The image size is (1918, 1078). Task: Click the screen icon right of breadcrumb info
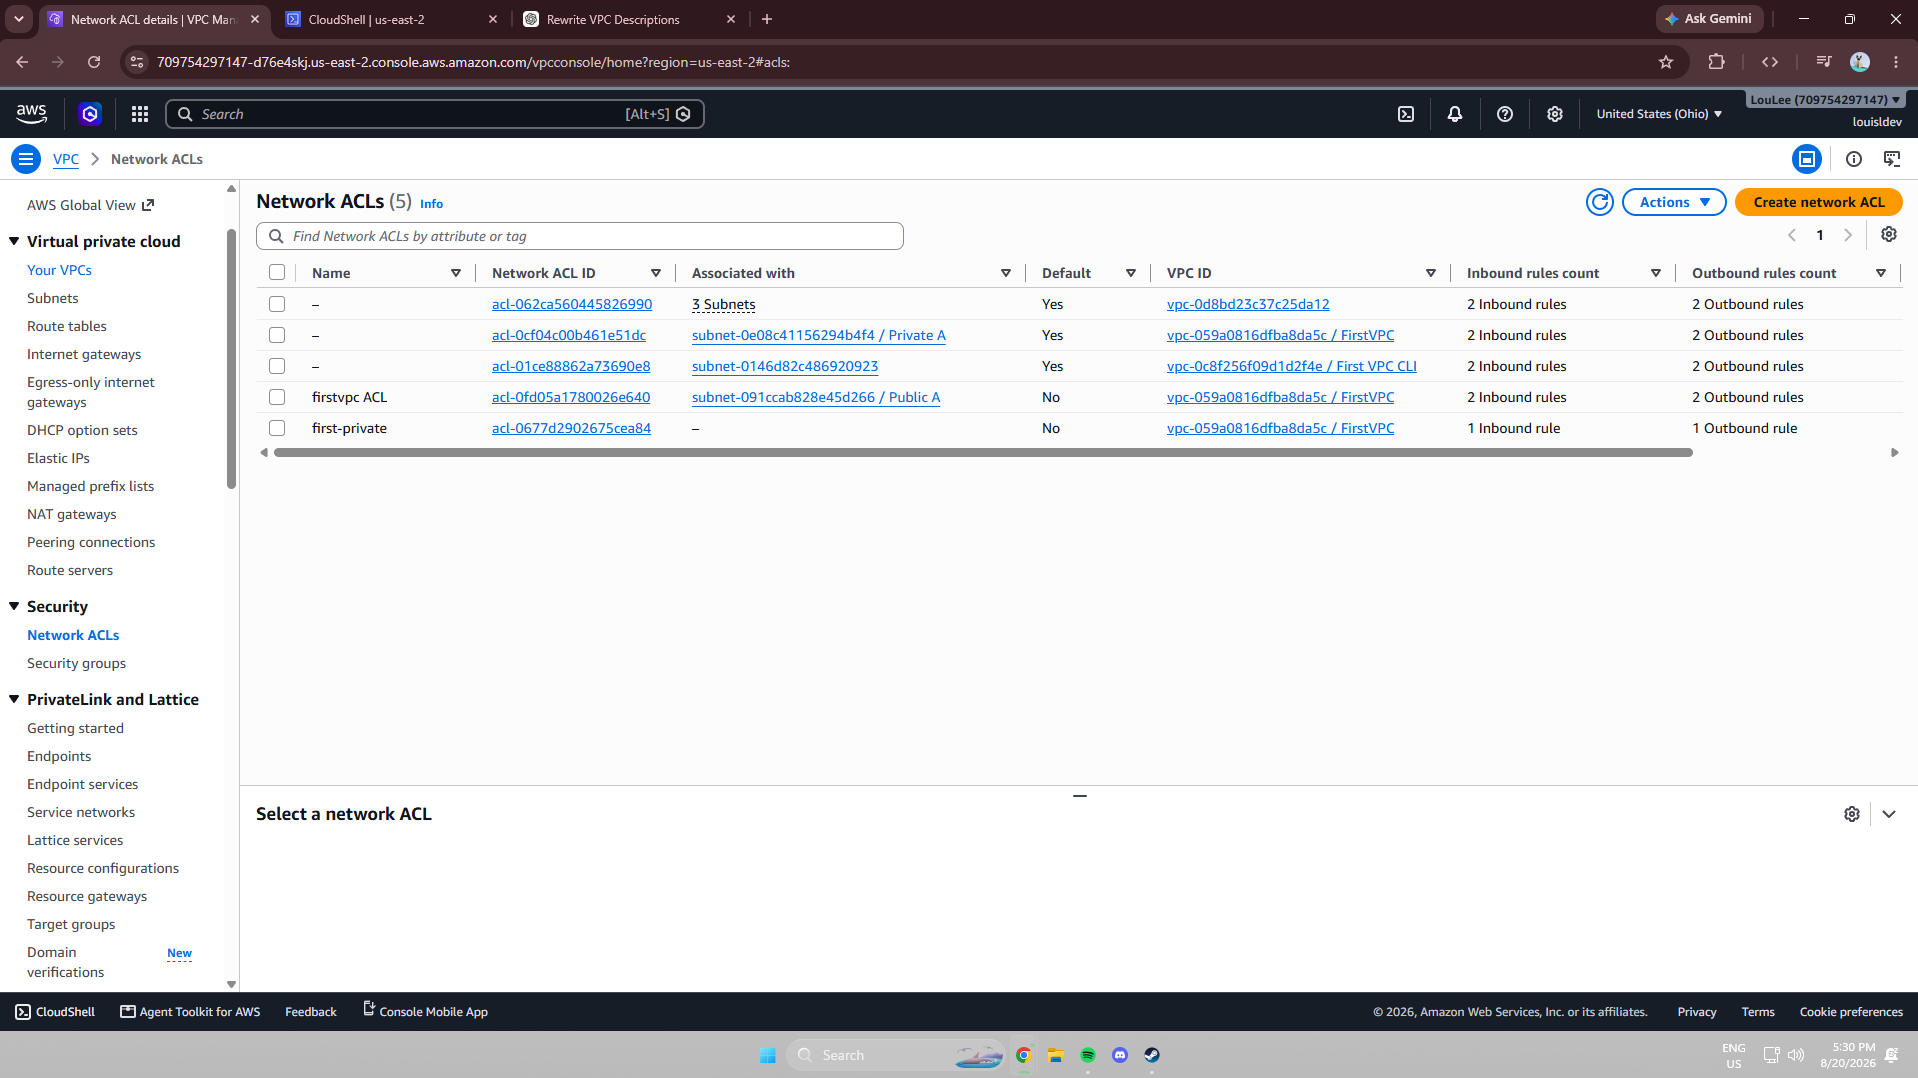coord(1892,159)
